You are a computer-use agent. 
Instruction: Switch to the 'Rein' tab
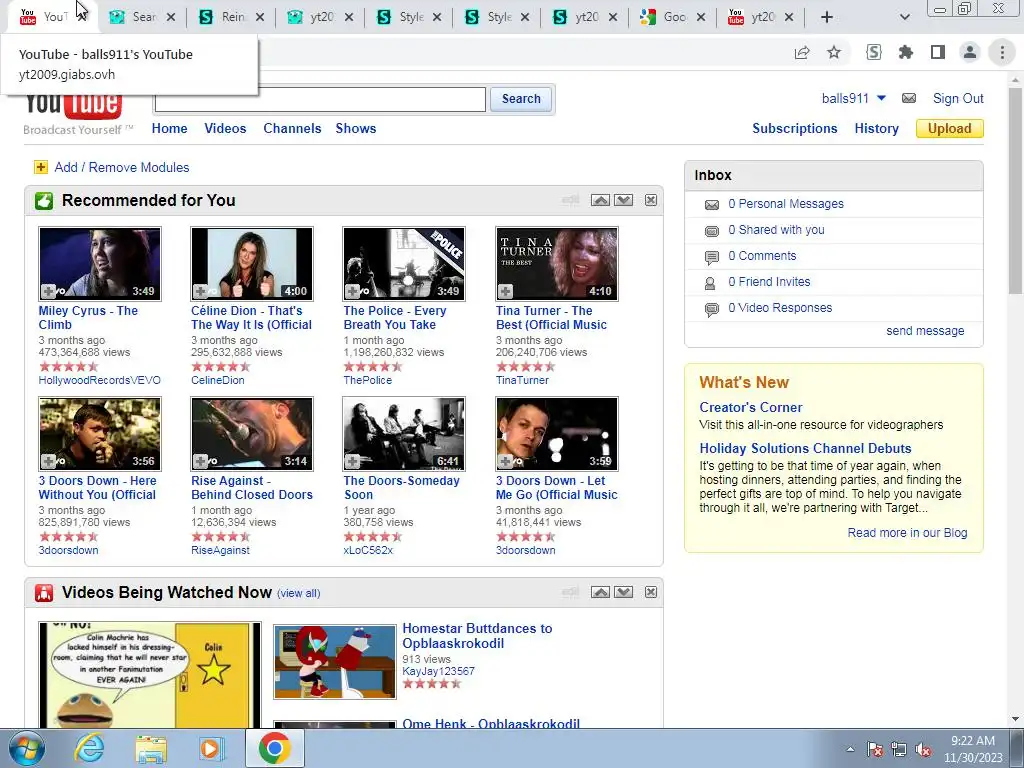pyautogui.click(x=231, y=17)
